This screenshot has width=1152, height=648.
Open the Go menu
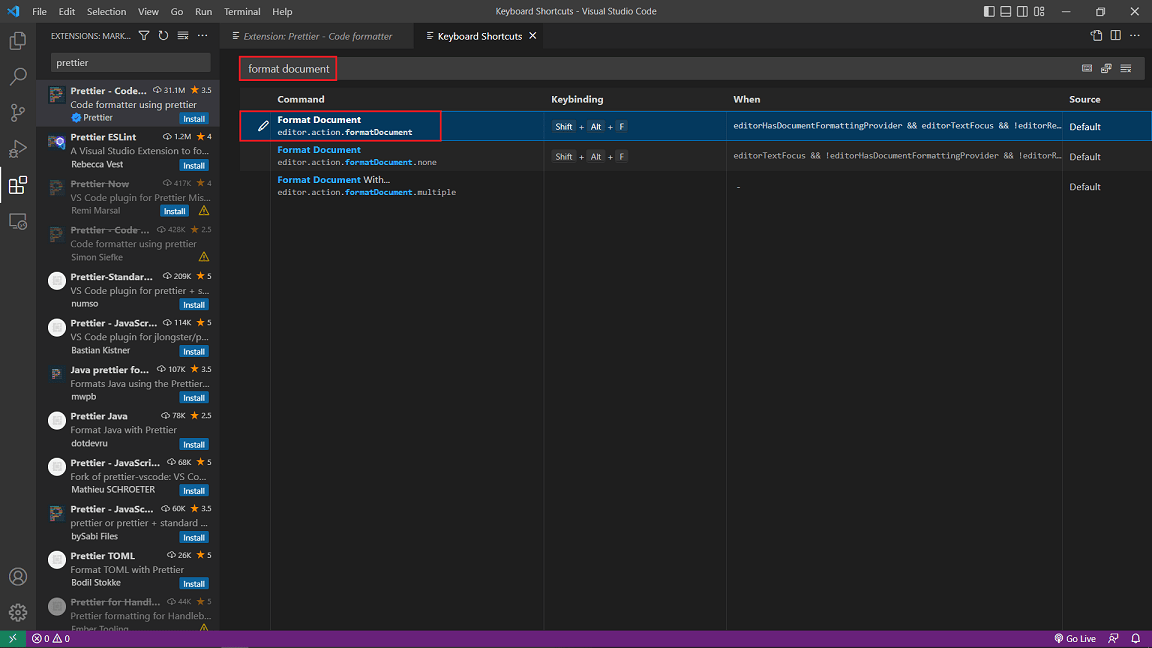pos(177,12)
